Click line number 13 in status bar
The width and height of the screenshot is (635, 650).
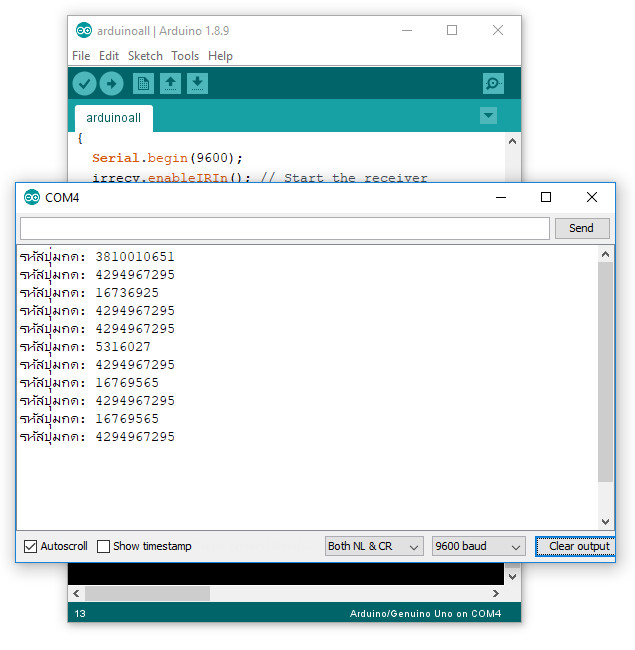click(80, 614)
